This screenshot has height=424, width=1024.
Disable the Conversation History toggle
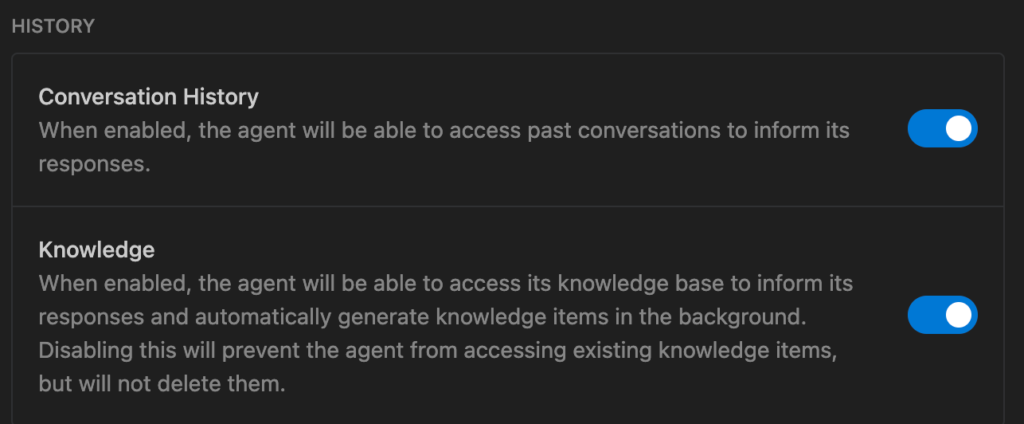[x=941, y=128]
